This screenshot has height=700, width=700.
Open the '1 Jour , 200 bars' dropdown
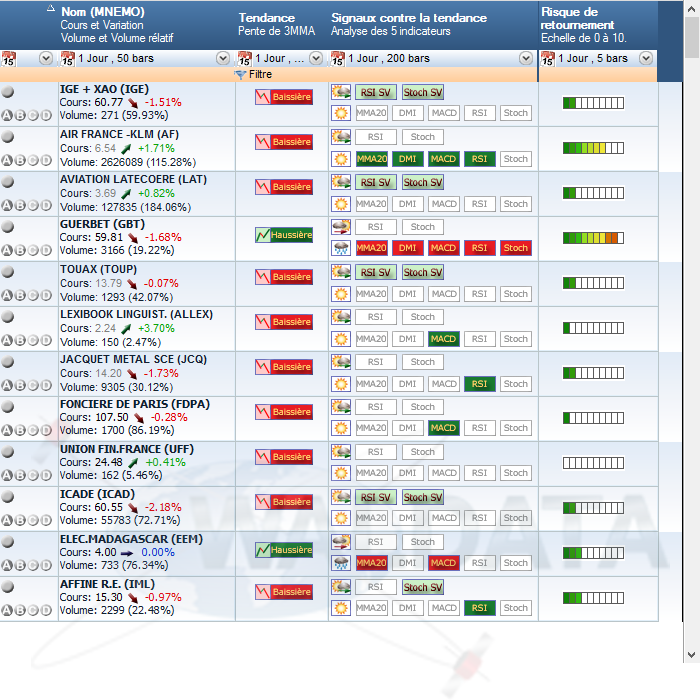click(x=526, y=58)
